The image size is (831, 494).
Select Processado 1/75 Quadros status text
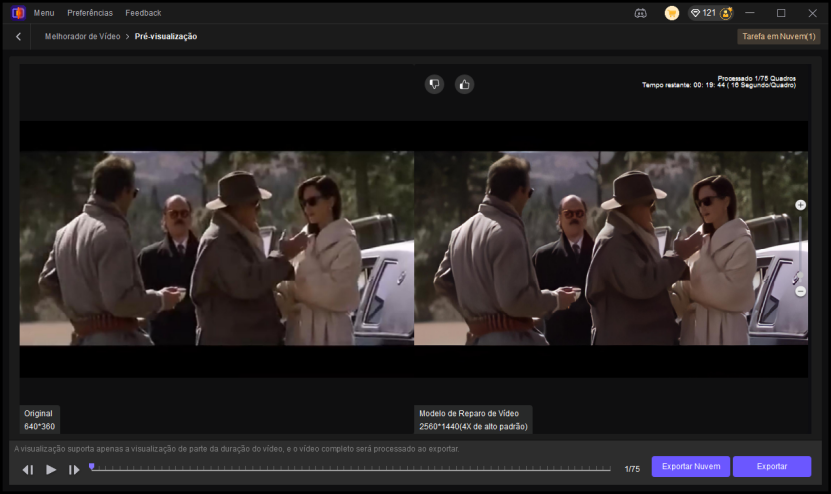(756, 78)
